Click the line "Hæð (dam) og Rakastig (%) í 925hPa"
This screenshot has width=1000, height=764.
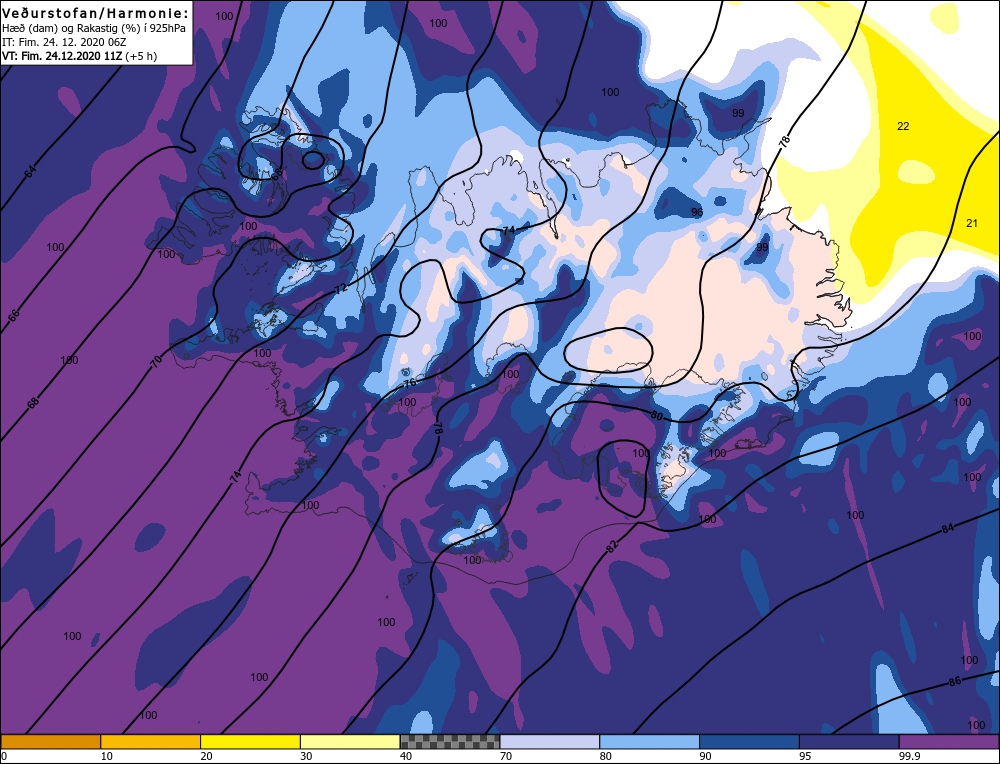(94, 29)
